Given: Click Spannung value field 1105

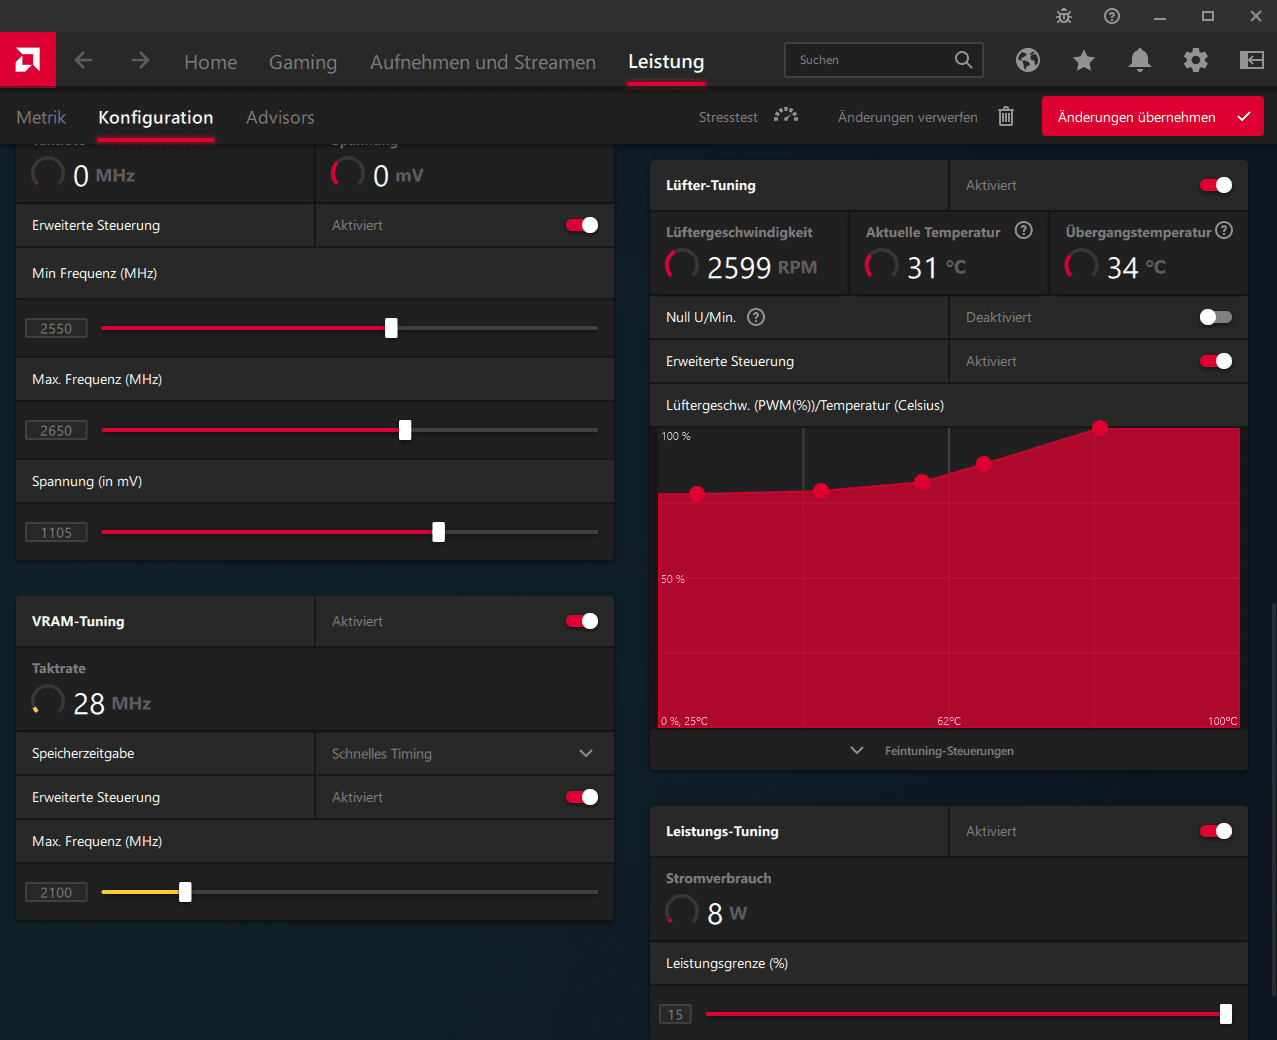Looking at the screenshot, I should 56,532.
